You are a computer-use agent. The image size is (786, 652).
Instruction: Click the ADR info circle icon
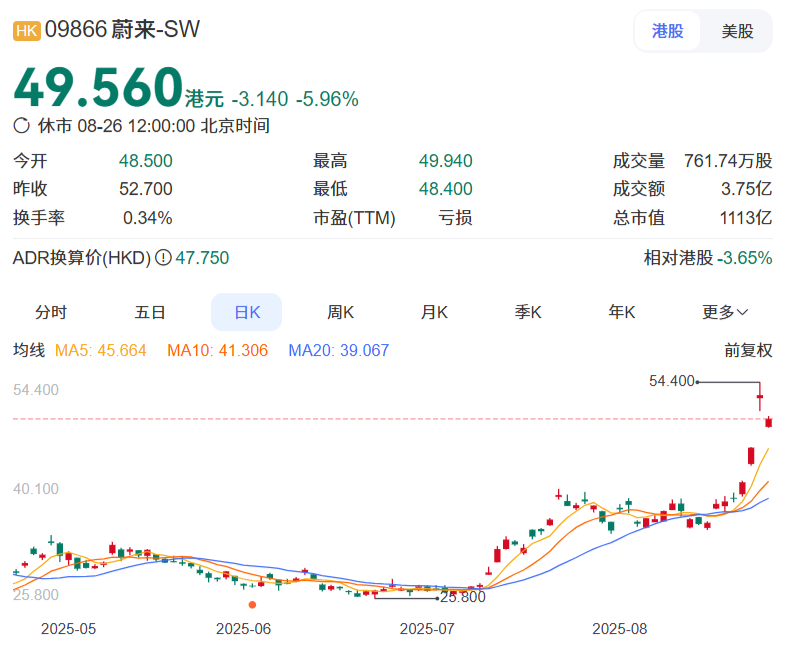point(163,258)
